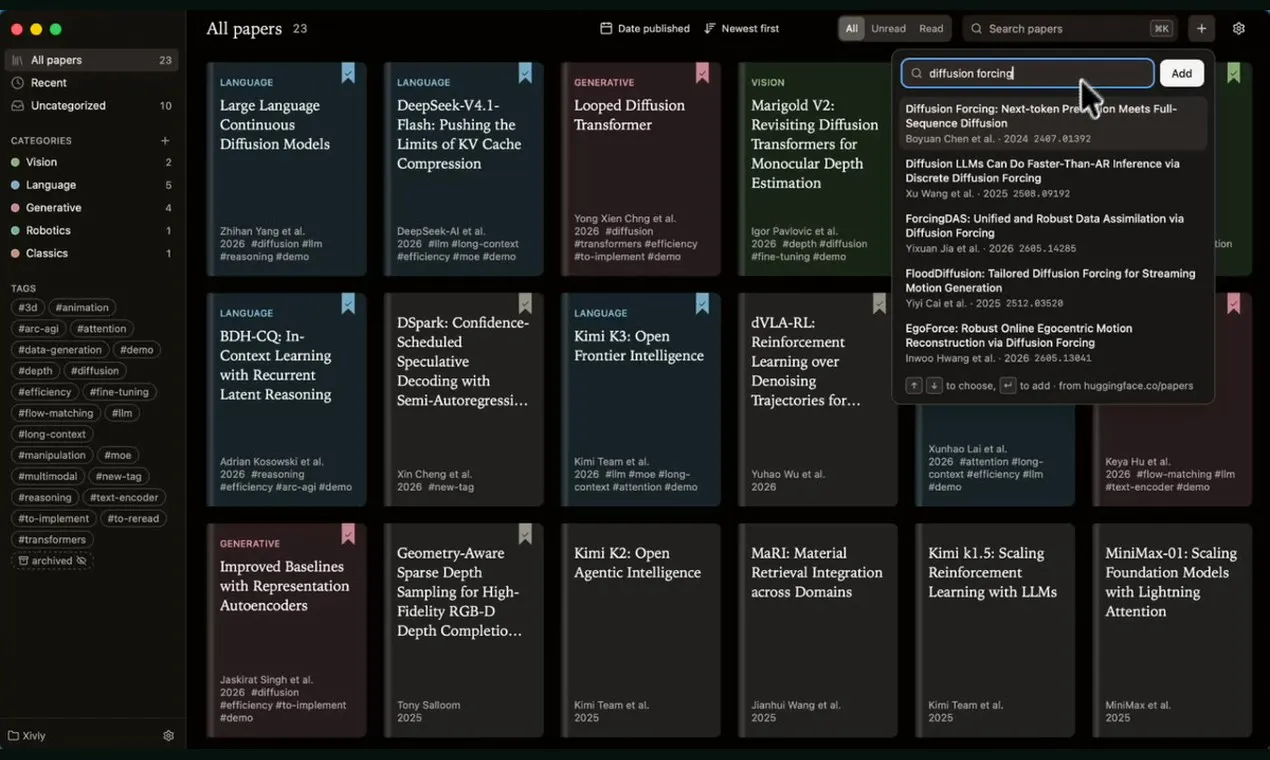Select the EgoForce search result
Image resolution: width=1270 pixels, height=760 pixels.
[x=1053, y=343]
